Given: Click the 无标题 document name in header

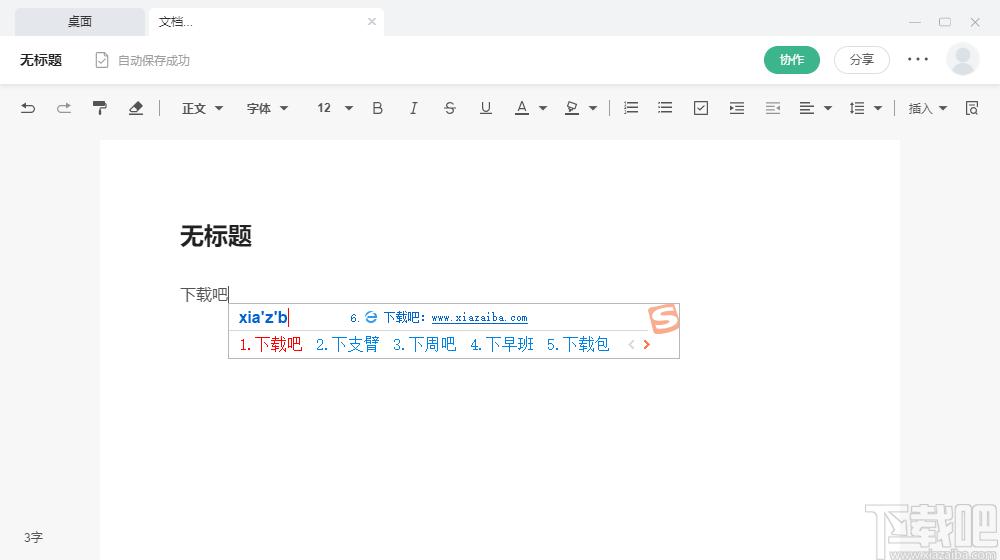Looking at the screenshot, I should pyautogui.click(x=41, y=60).
